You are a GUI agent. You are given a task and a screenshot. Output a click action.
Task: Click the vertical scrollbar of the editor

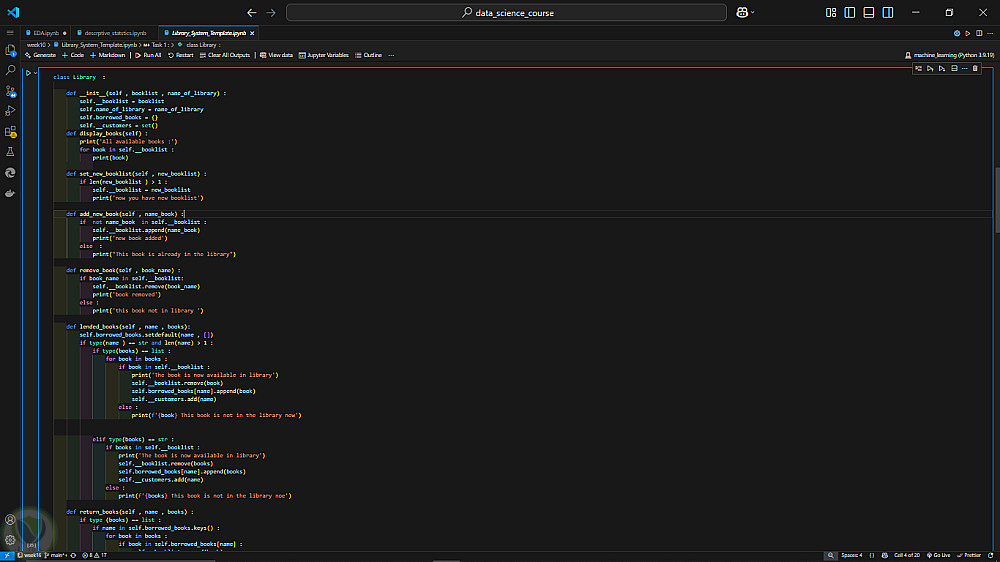click(995, 200)
